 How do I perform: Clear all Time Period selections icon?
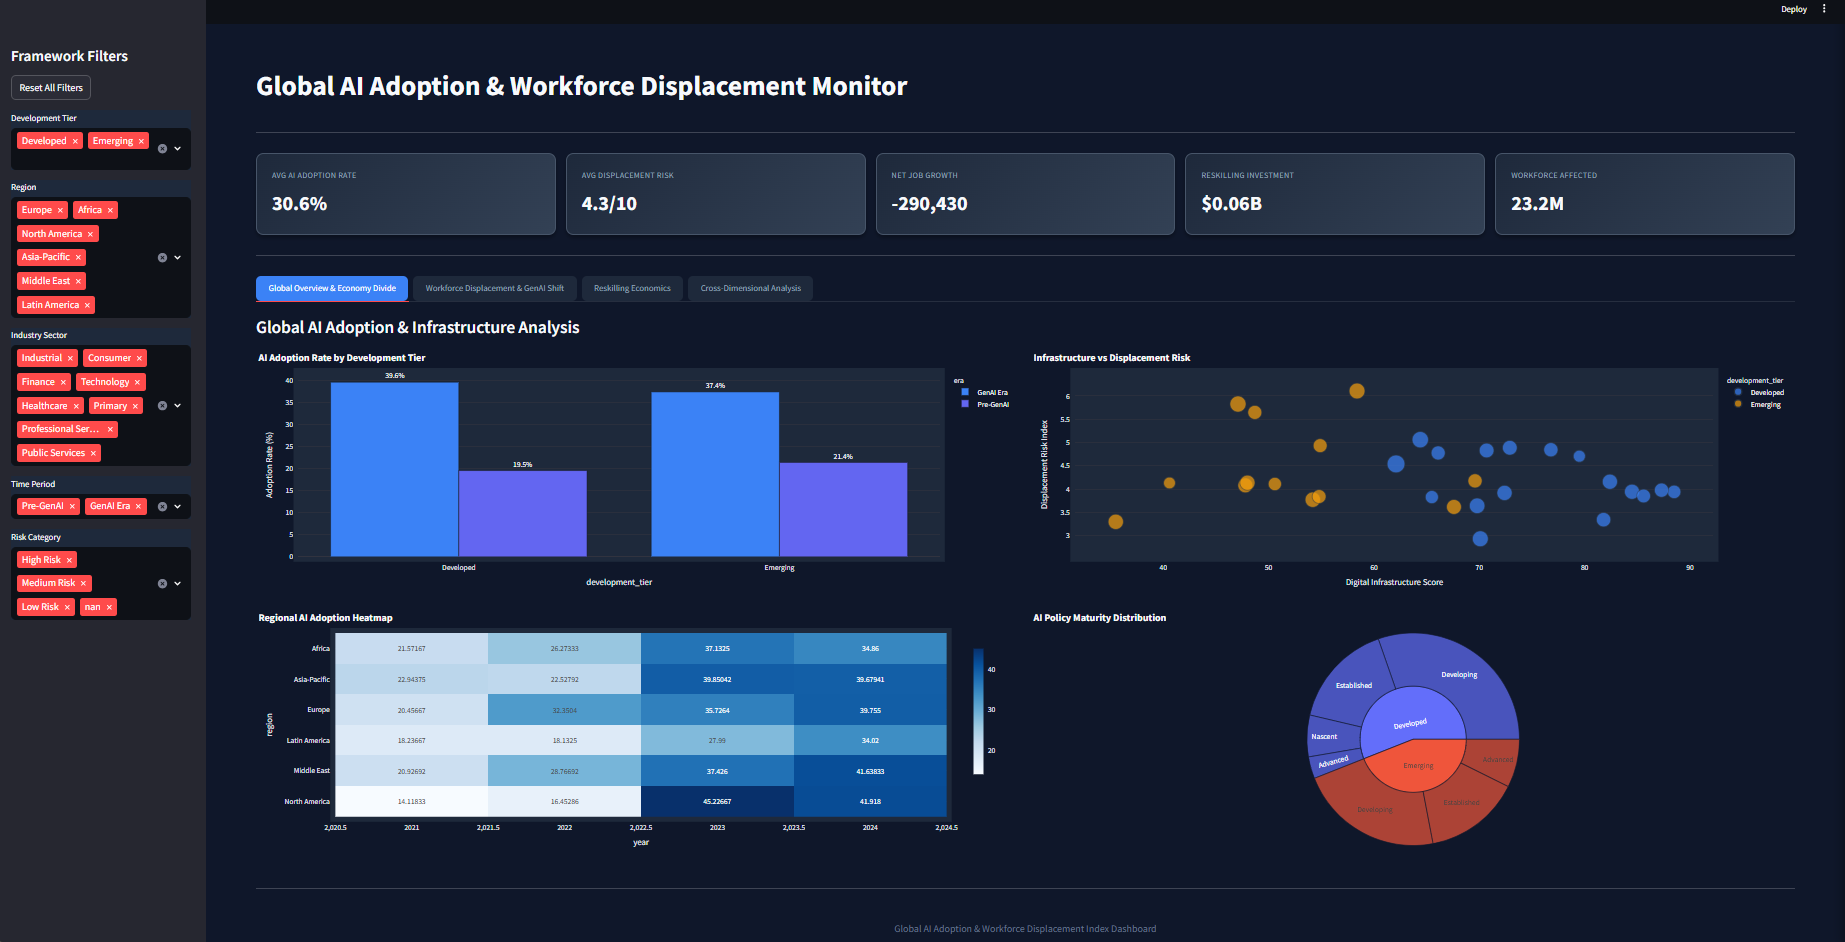point(162,507)
